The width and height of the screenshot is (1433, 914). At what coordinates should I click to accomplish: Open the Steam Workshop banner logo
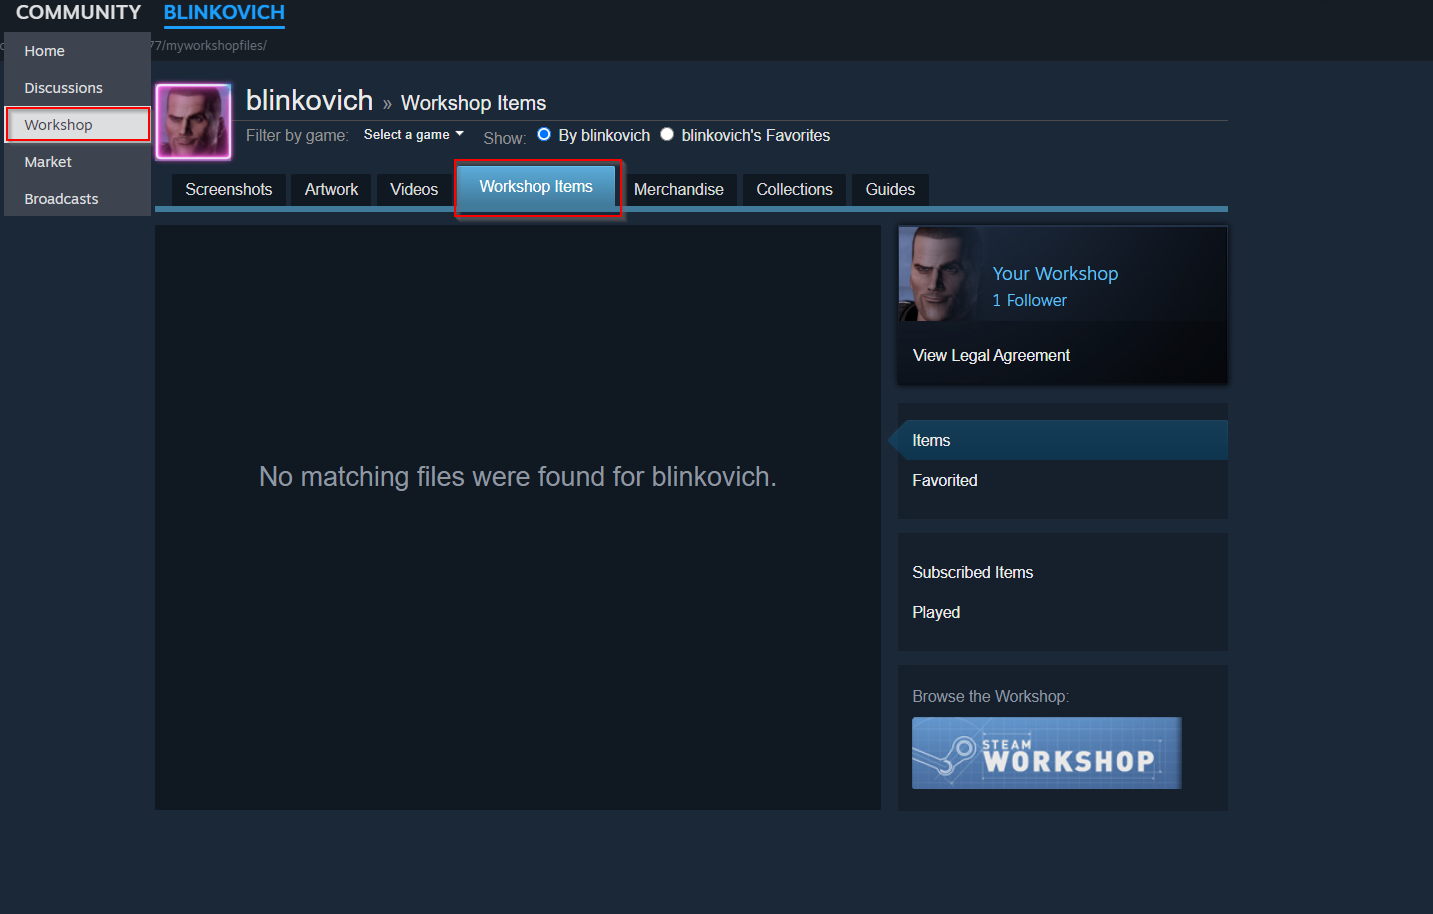coord(1046,753)
